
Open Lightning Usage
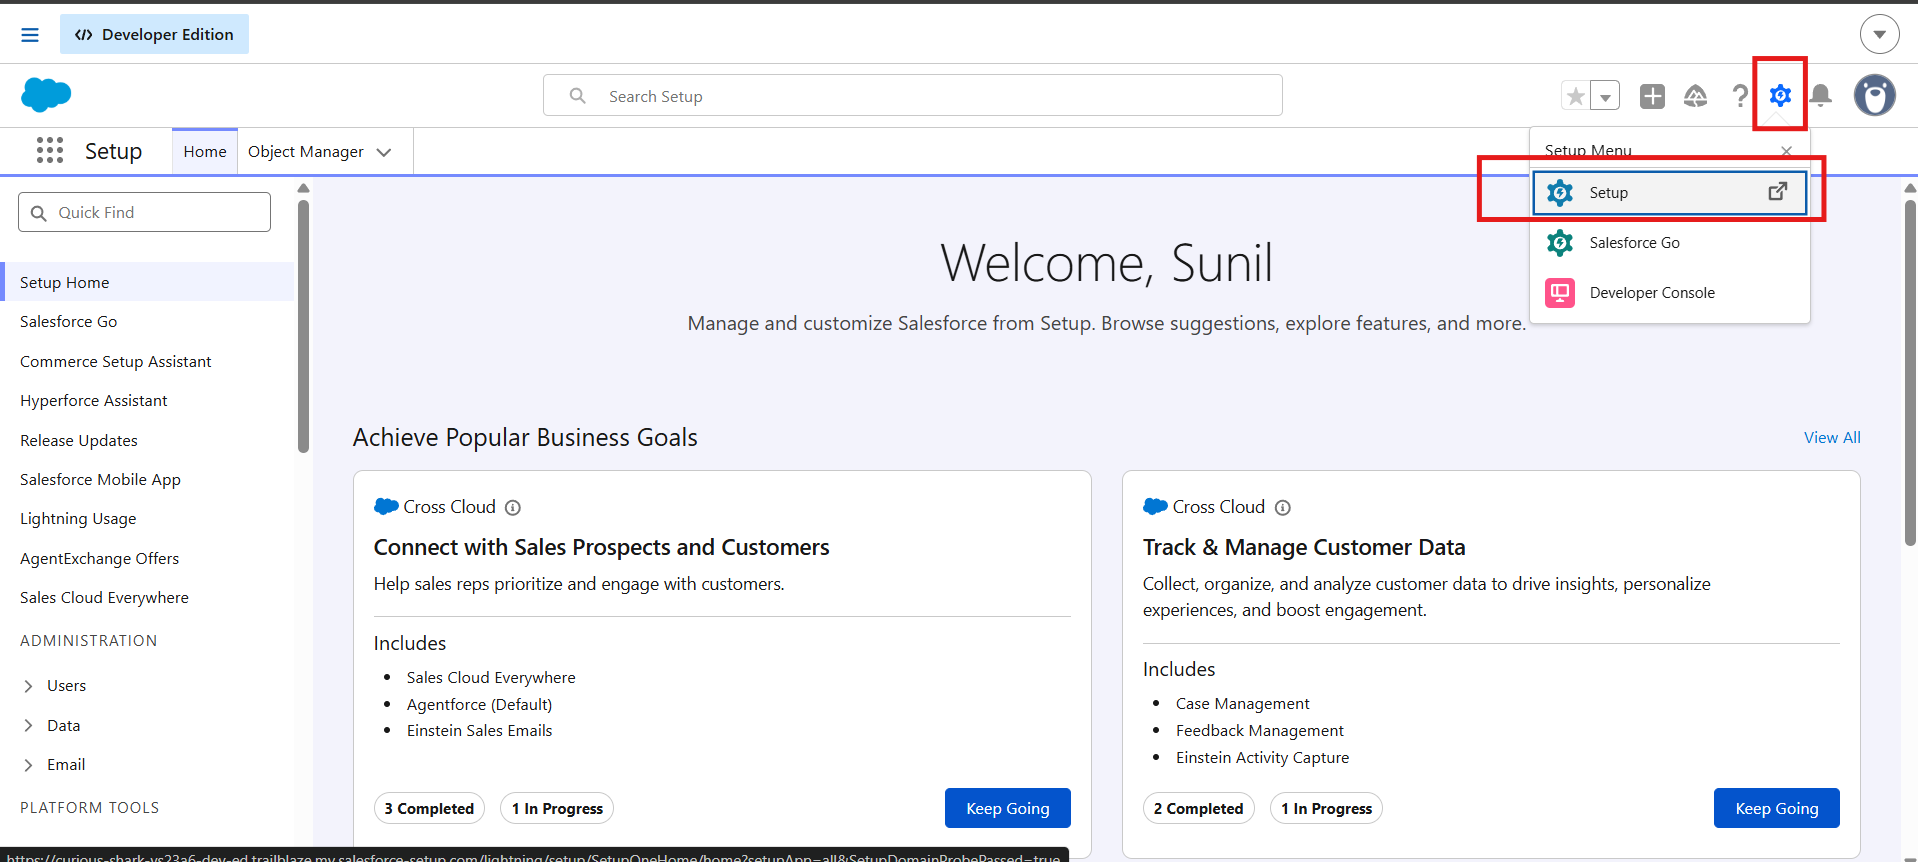pos(78,519)
